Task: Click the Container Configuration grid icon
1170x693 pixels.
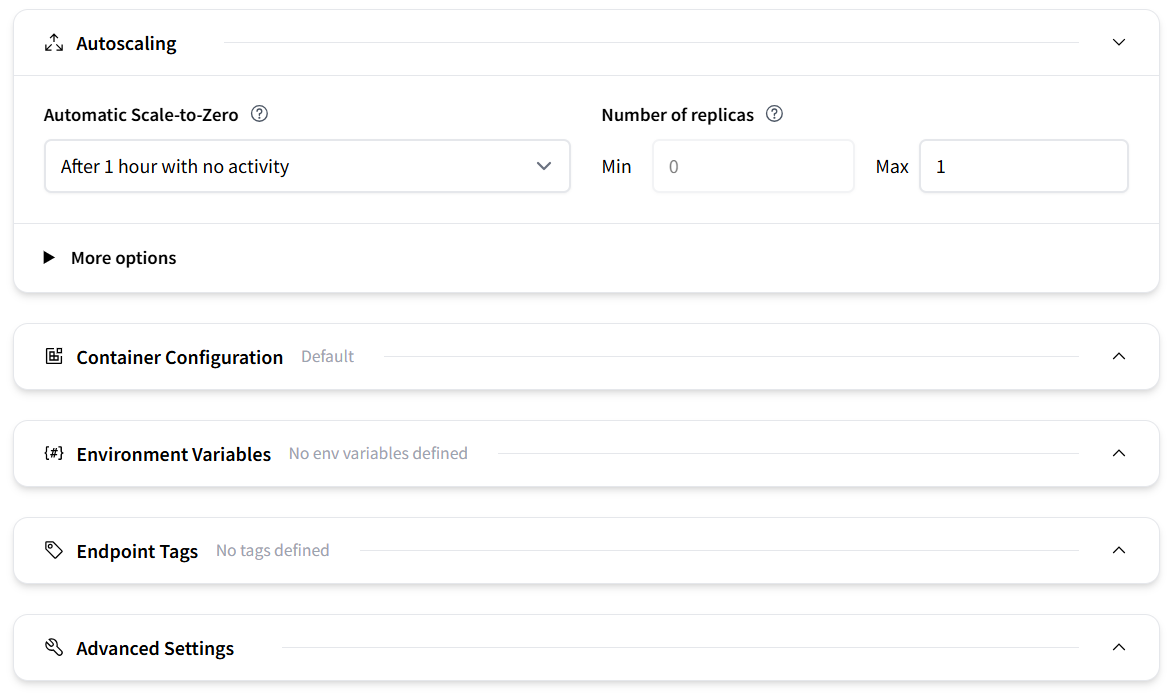Action: (x=54, y=356)
